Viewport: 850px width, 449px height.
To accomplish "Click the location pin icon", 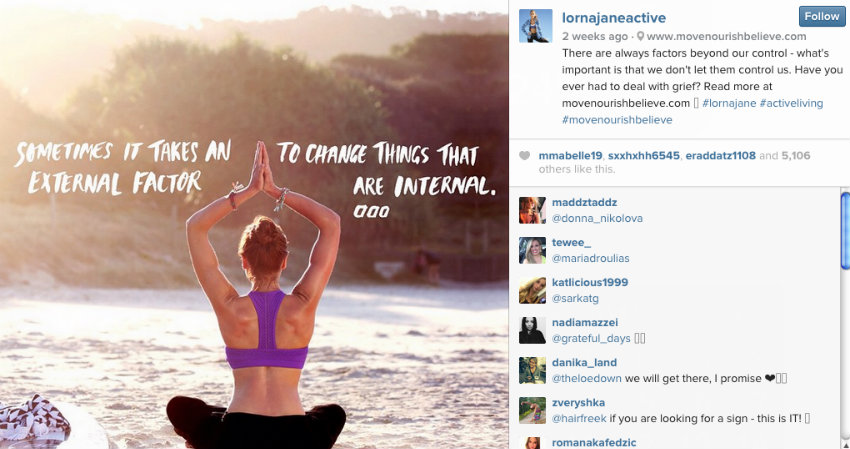I will pyautogui.click(x=640, y=36).
